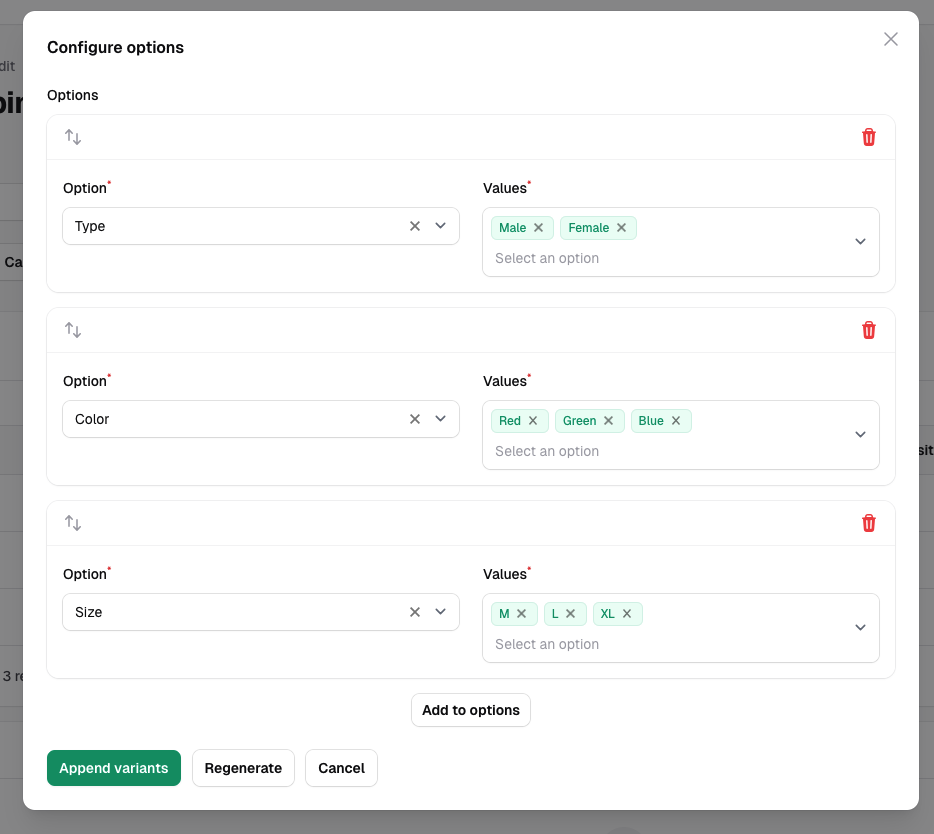
Task: Remove the Male value tag
Action: click(x=538, y=228)
